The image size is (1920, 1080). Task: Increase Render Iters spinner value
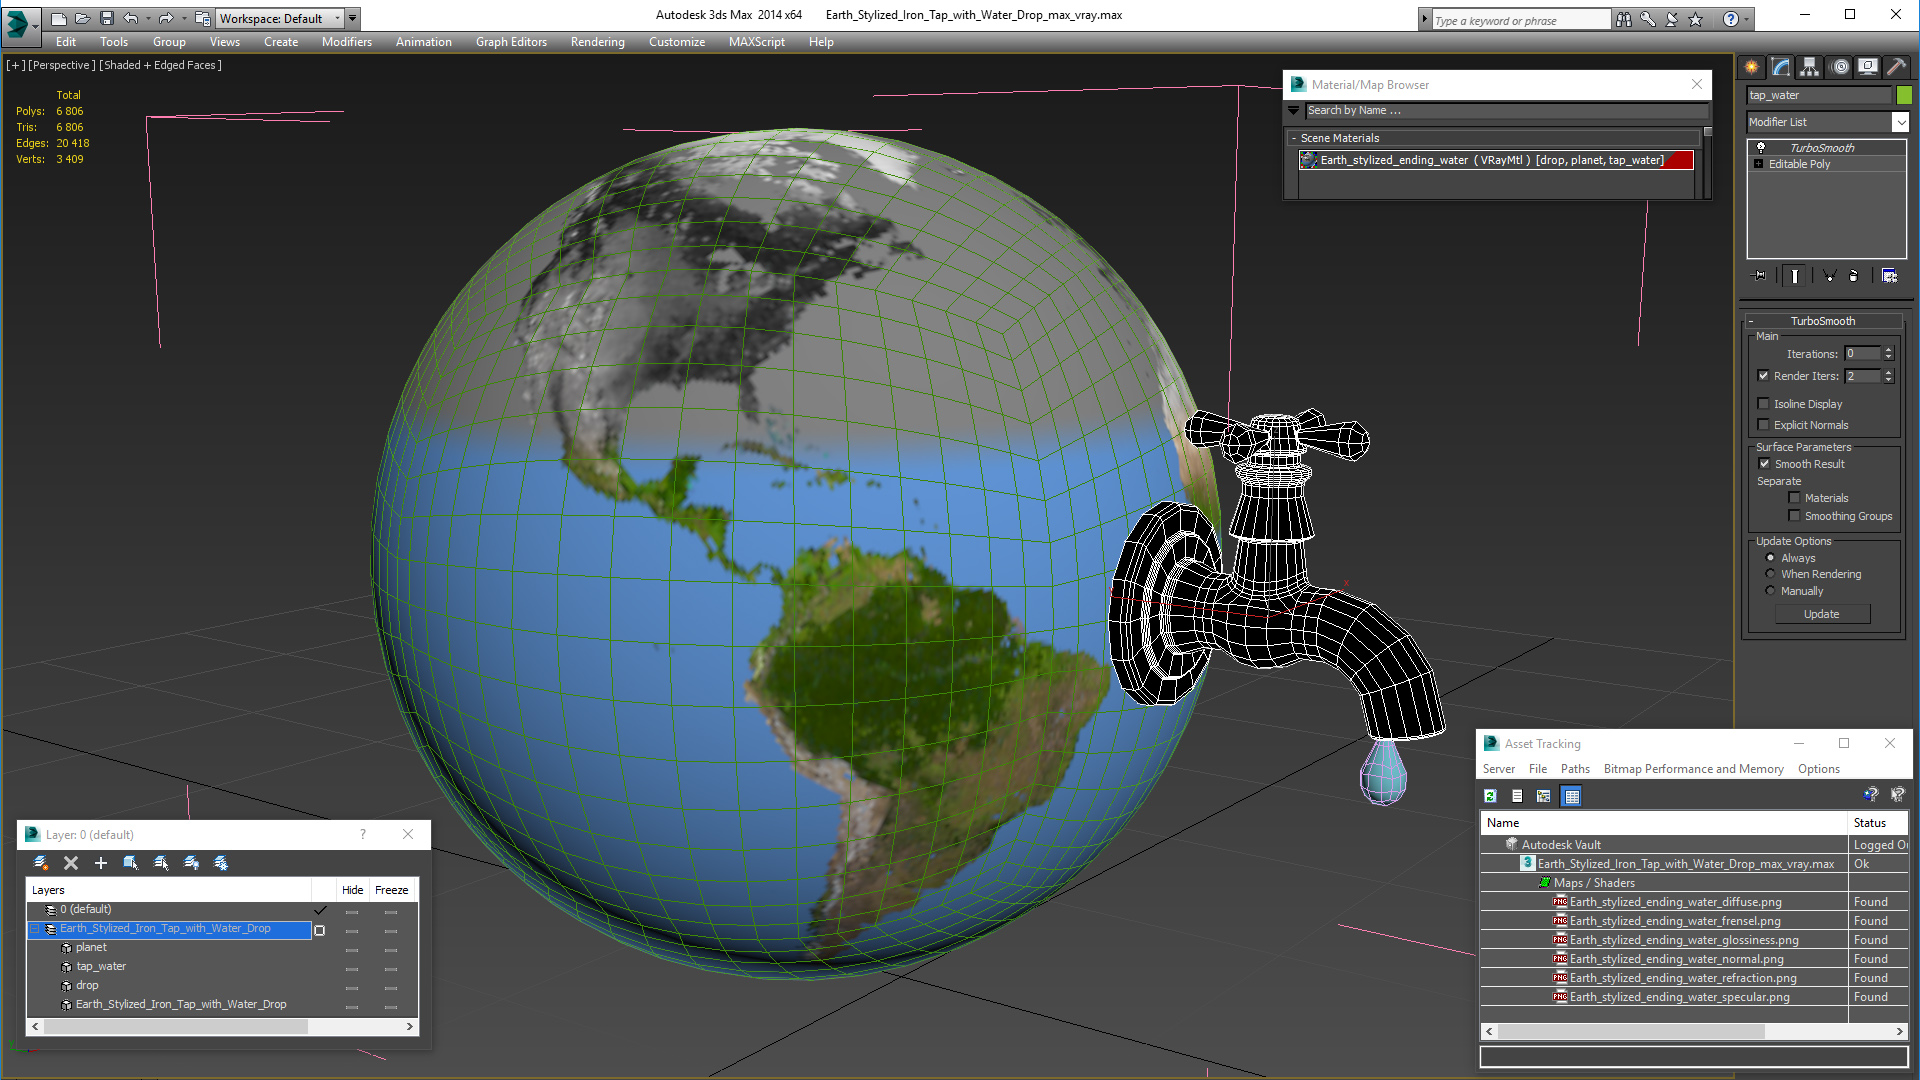click(1888, 373)
